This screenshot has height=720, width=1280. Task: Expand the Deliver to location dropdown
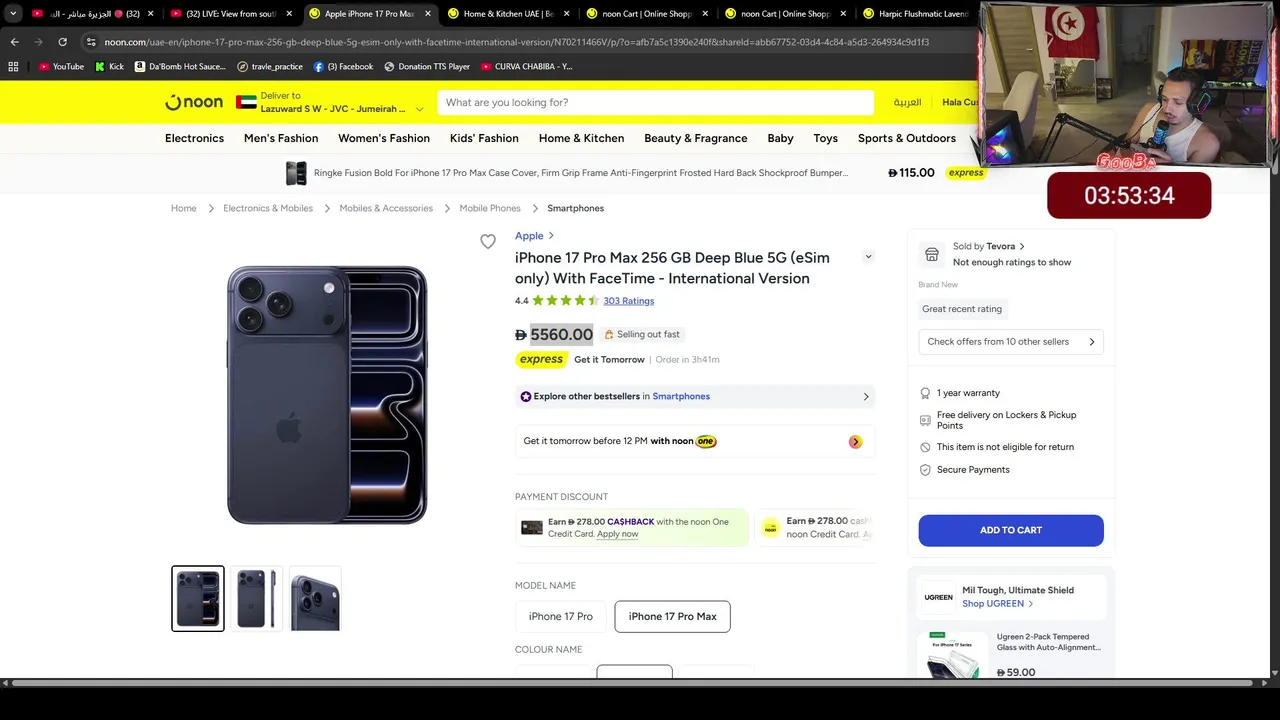(x=419, y=109)
